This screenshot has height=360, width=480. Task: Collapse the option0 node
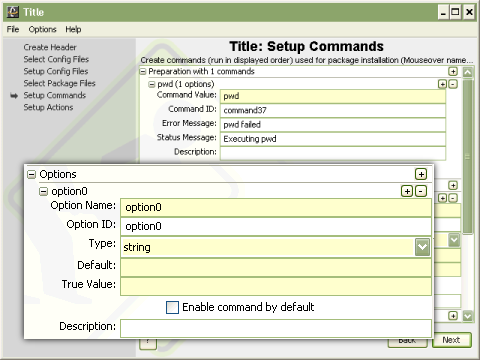coord(43,191)
